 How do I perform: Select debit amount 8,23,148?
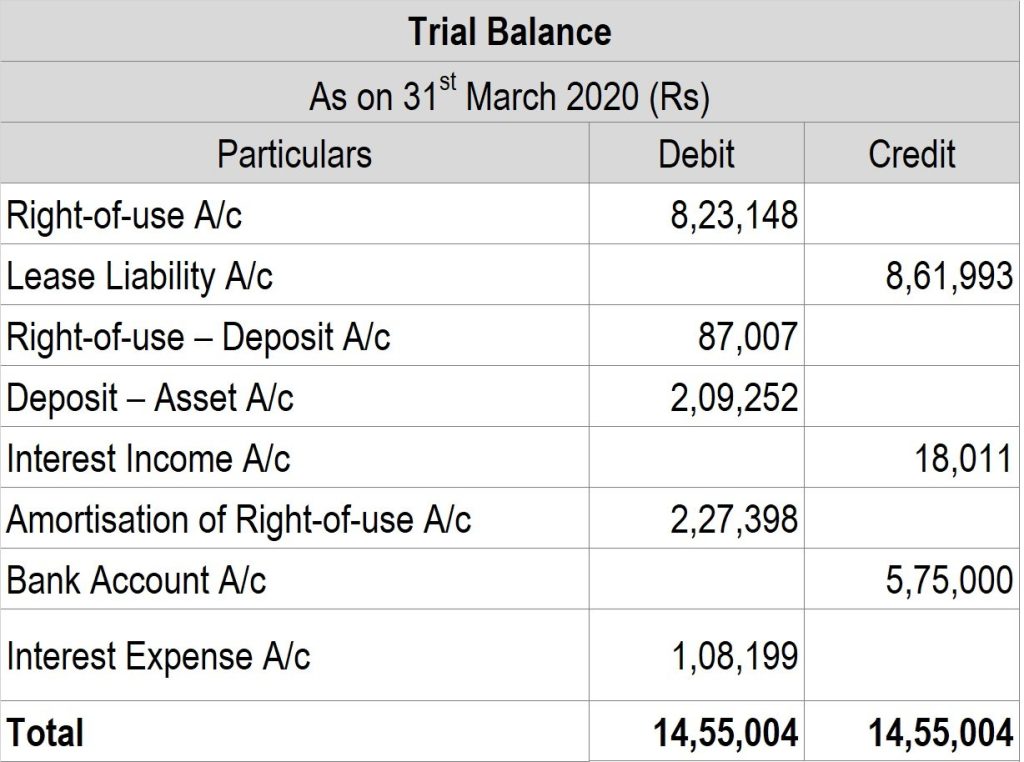734,215
